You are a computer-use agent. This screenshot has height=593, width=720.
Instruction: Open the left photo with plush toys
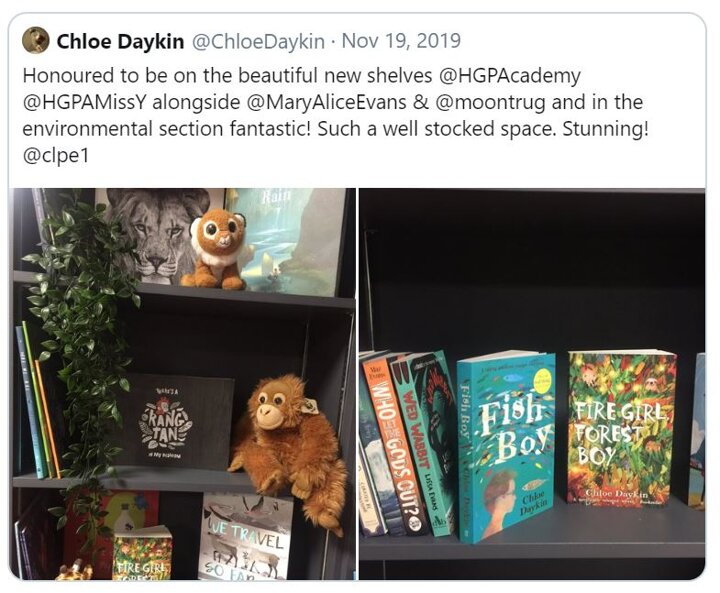point(182,384)
